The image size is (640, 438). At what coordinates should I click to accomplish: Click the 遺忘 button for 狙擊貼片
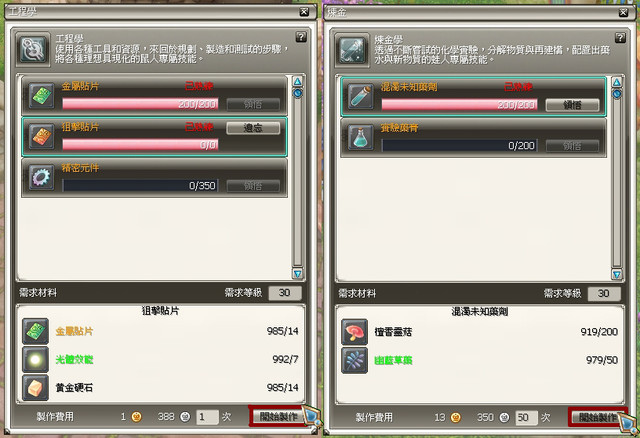253,128
